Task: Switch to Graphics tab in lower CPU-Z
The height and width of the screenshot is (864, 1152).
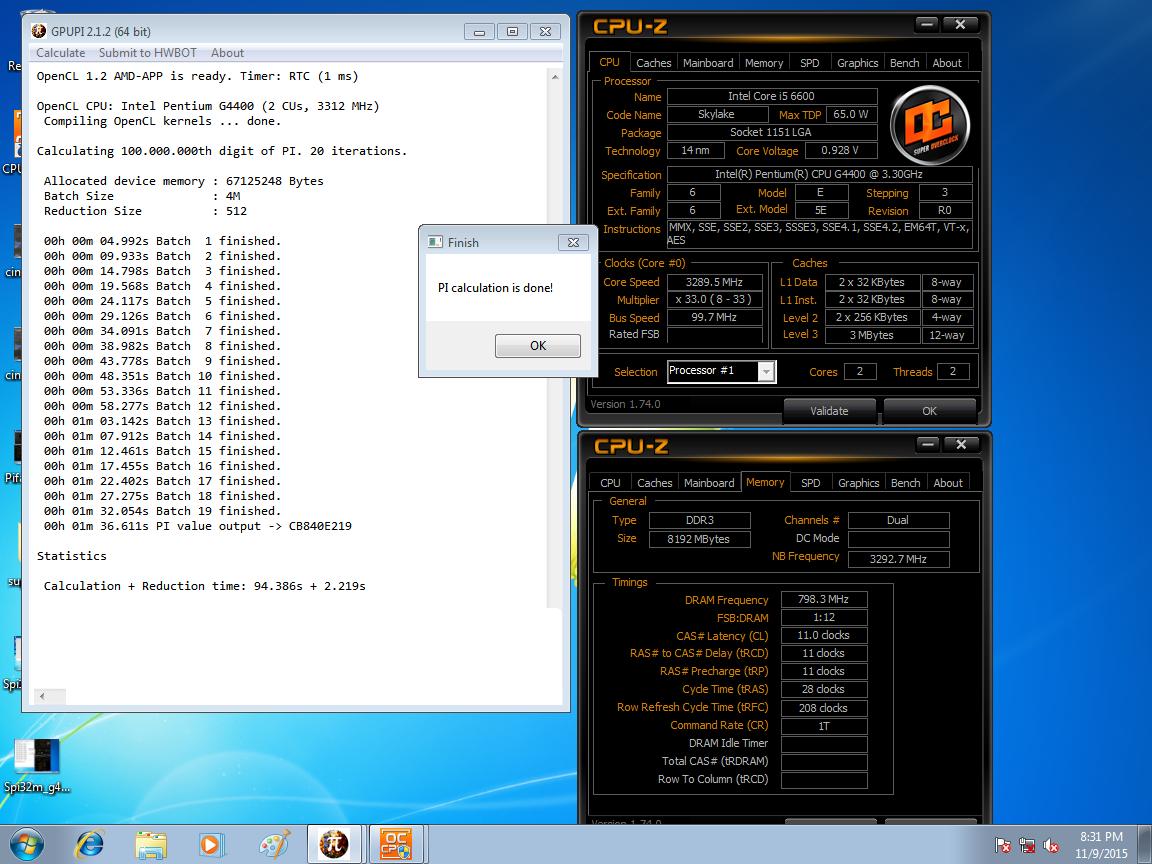Action: tap(858, 483)
